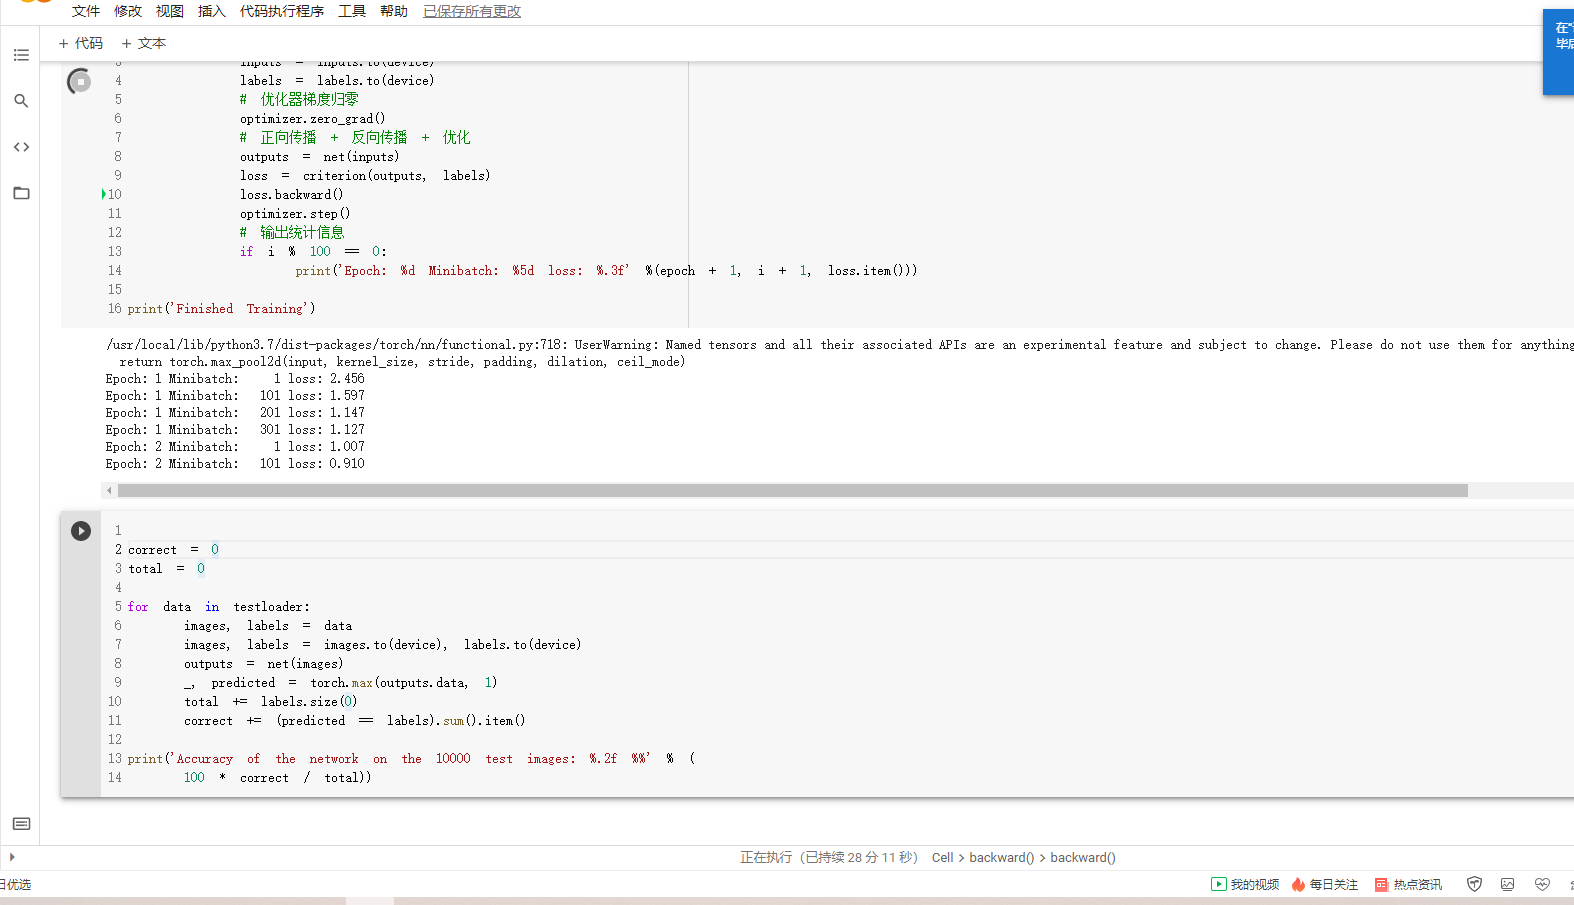
Task: Click output line with loss: 1.597
Action: pos(235,396)
